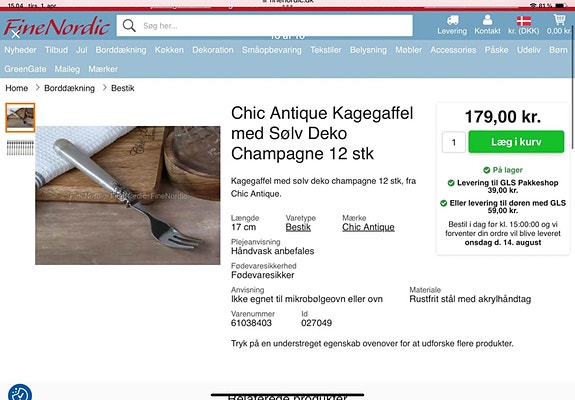Viewport: 575px width, 400px height.
Task: Click the quantity input box
Action: tap(454, 142)
